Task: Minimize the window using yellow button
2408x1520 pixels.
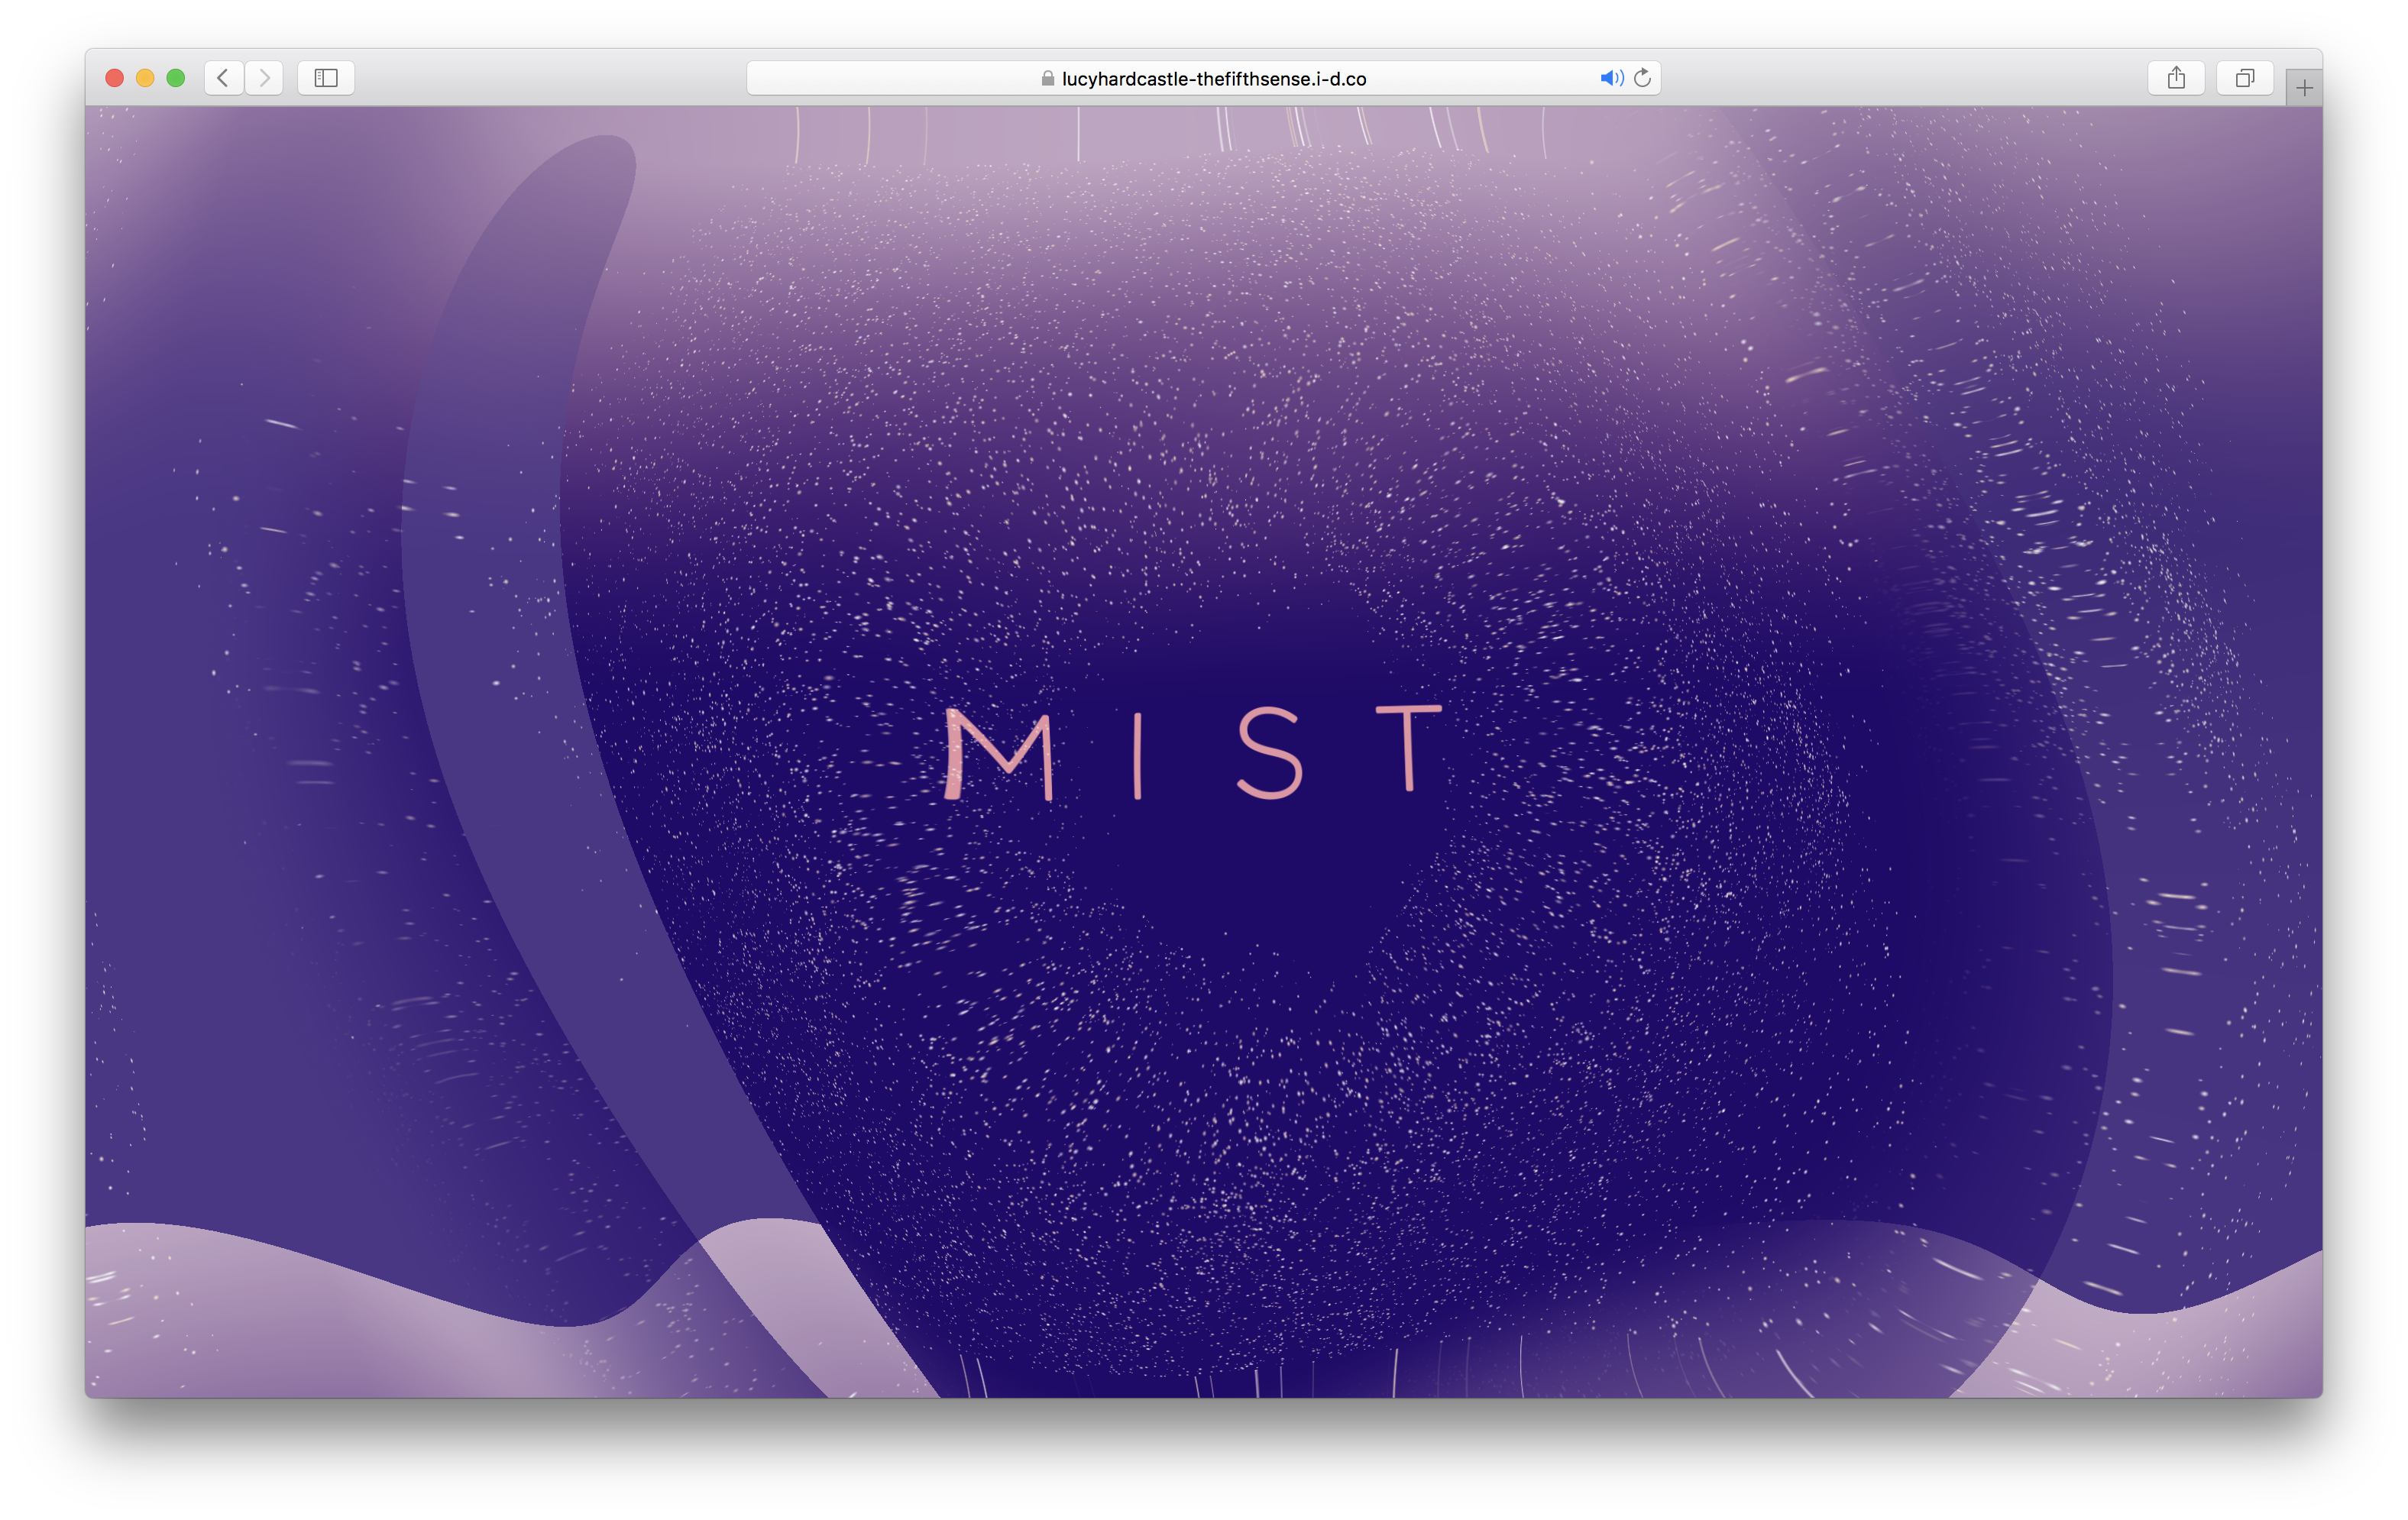Action: (x=145, y=78)
